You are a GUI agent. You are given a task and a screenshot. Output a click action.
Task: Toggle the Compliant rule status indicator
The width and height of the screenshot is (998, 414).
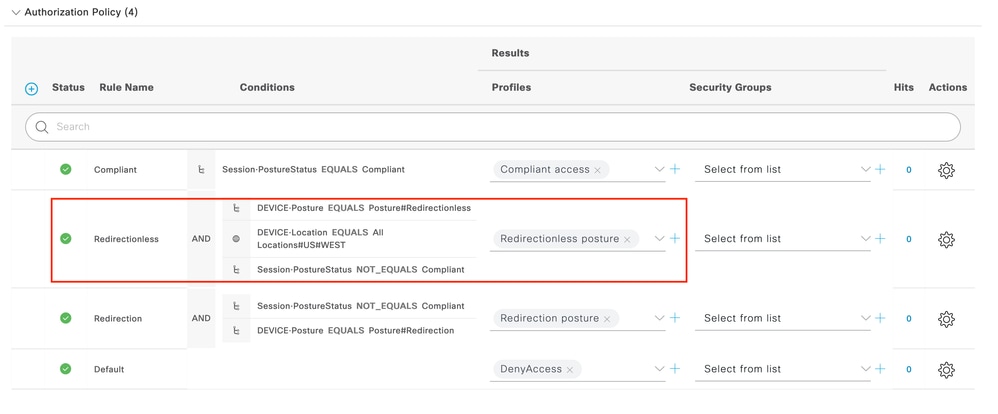pyautogui.click(x=66, y=170)
